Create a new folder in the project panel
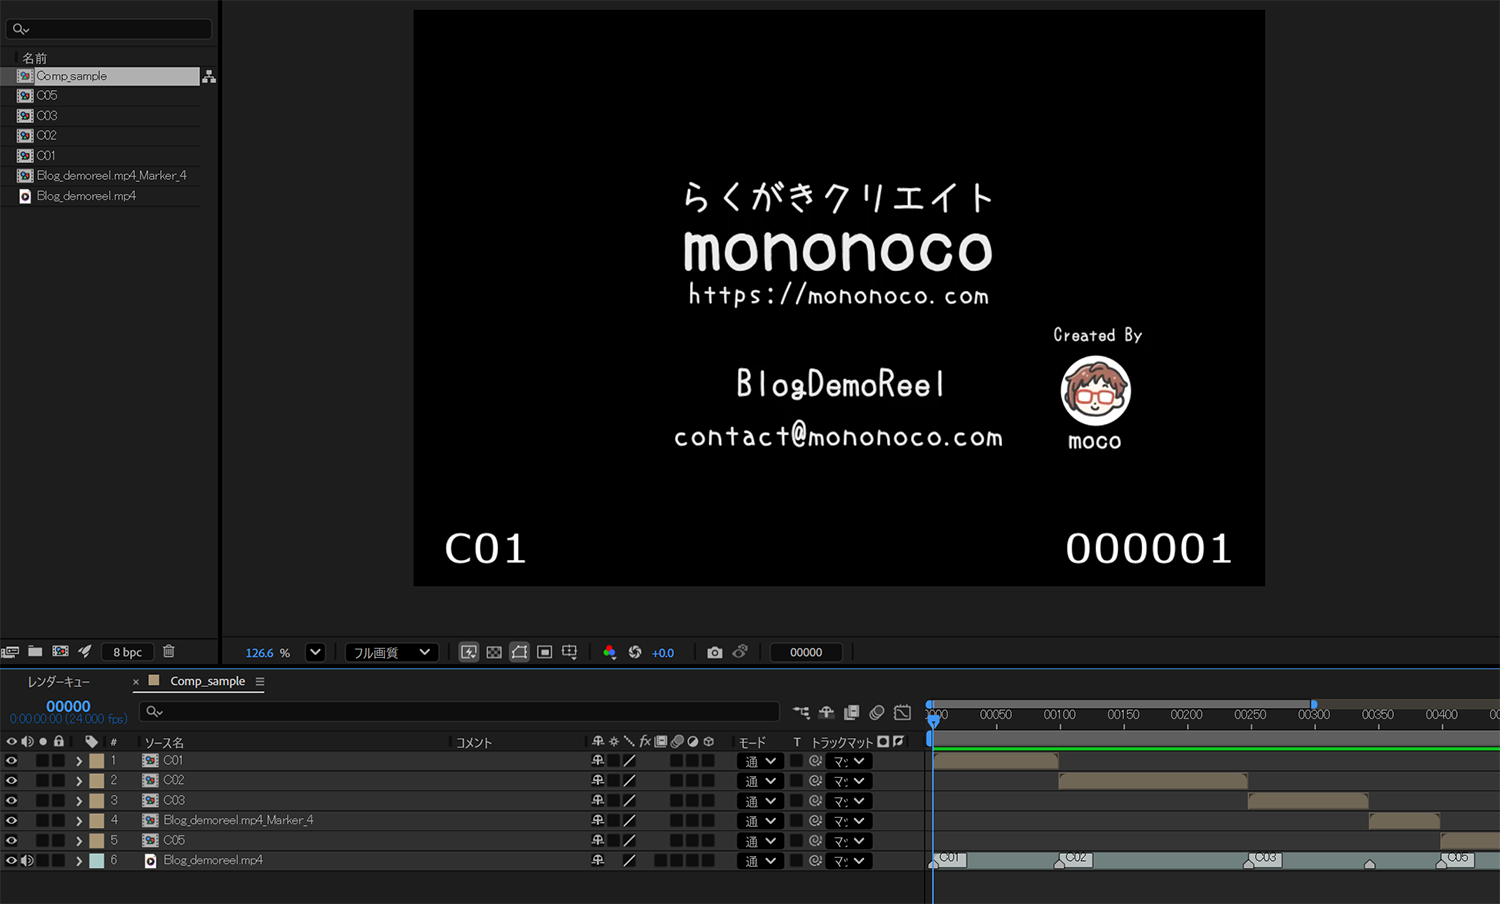 point(35,652)
